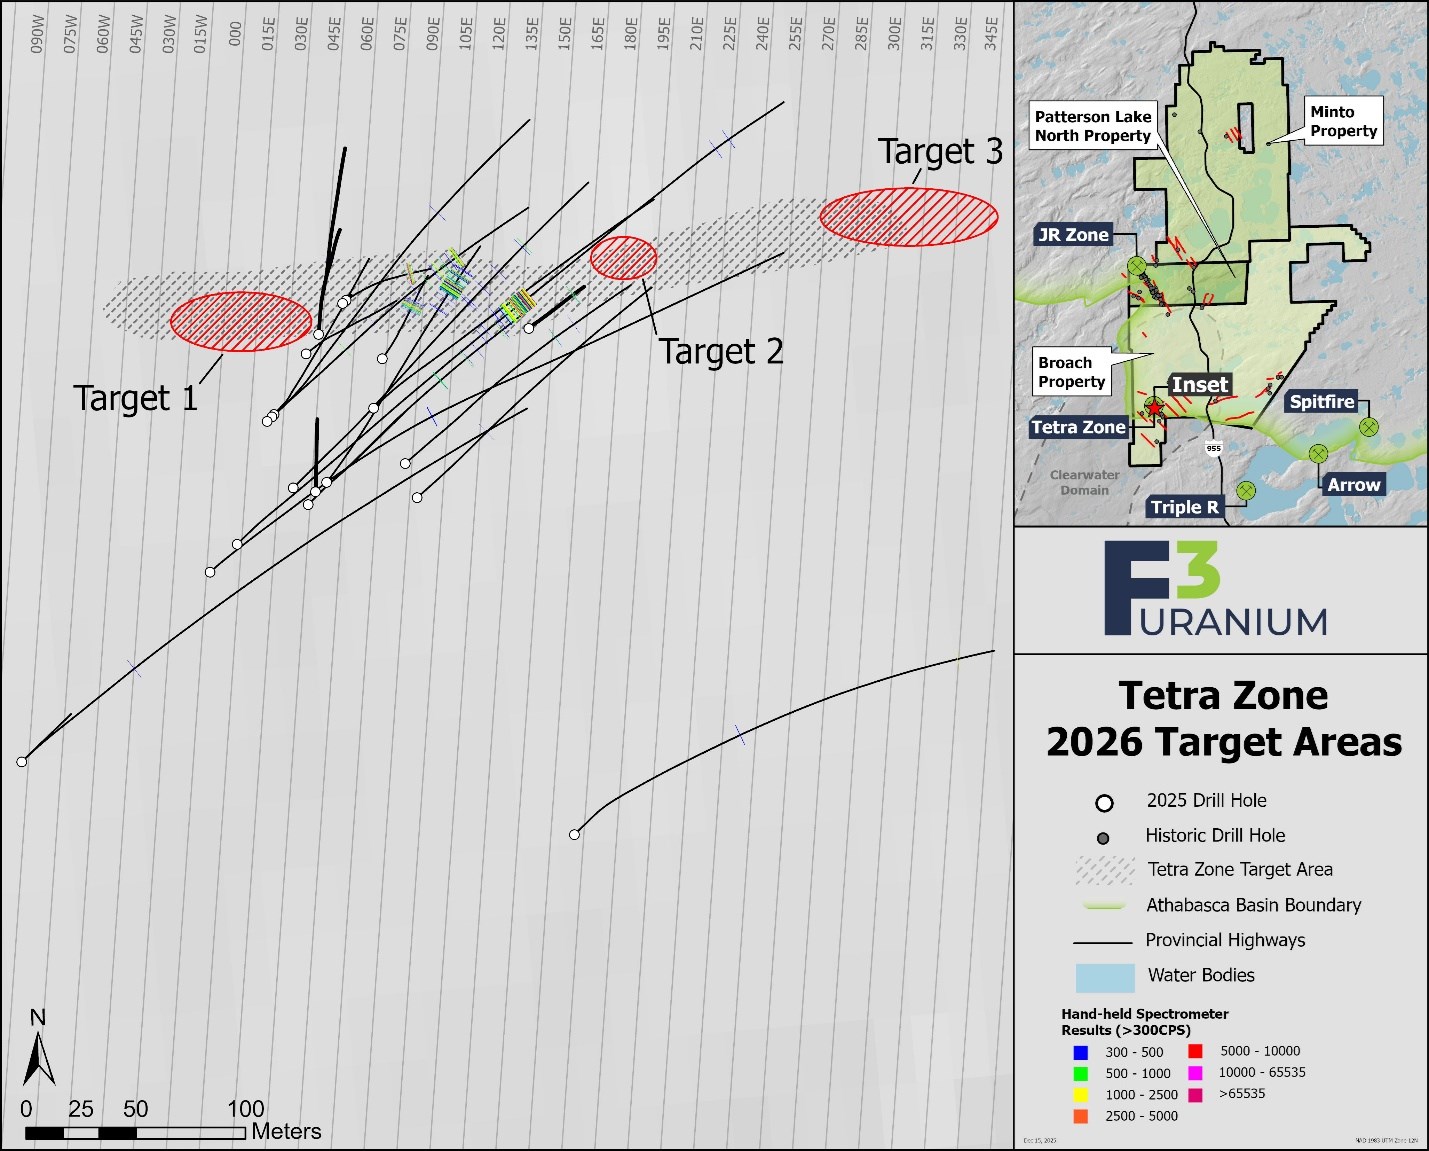Click the isolated southeast drill hole collar
The height and width of the screenshot is (1151, 1429).
pos(575,834)
